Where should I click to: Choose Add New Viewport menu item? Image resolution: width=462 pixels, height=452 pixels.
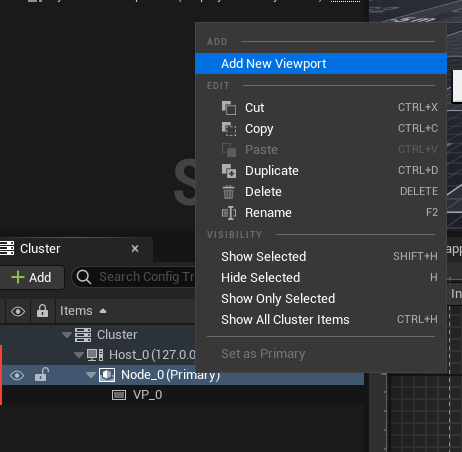tap(321, 63)
